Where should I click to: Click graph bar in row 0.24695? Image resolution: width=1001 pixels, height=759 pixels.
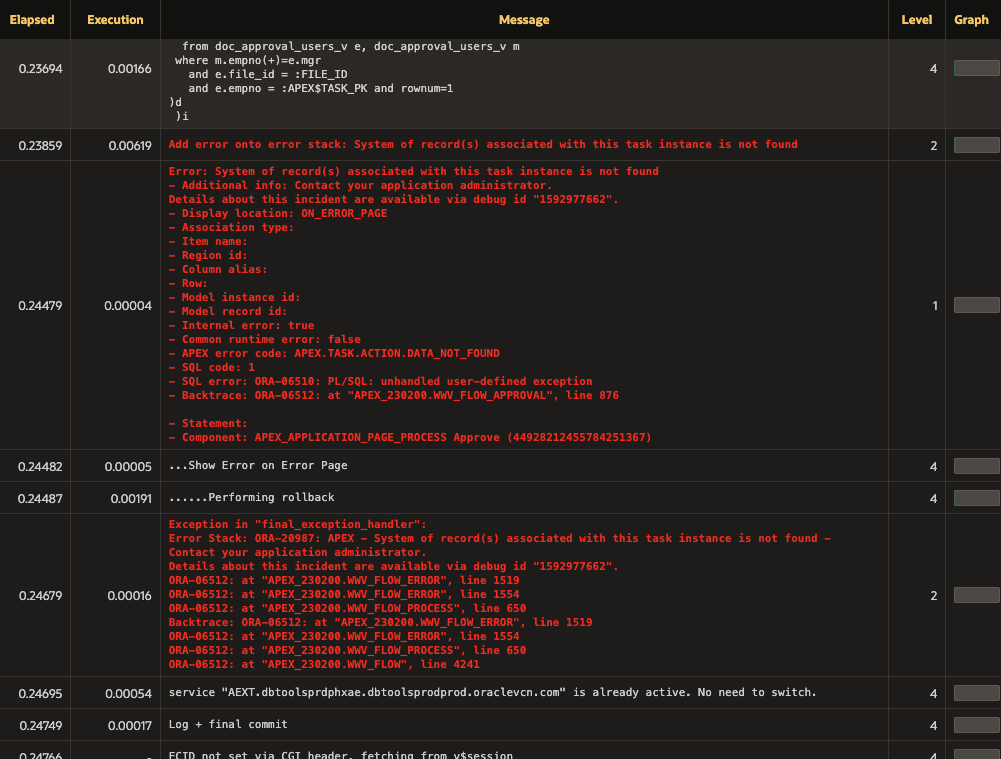pos(976,693)
